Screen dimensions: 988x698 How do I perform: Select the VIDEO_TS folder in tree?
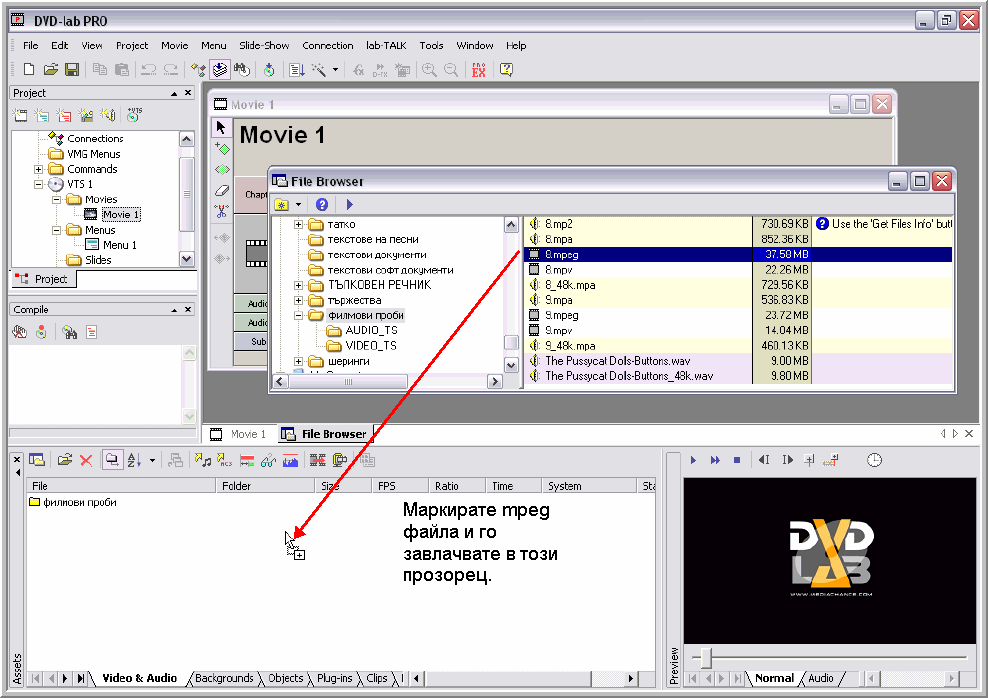coord(371,345)
